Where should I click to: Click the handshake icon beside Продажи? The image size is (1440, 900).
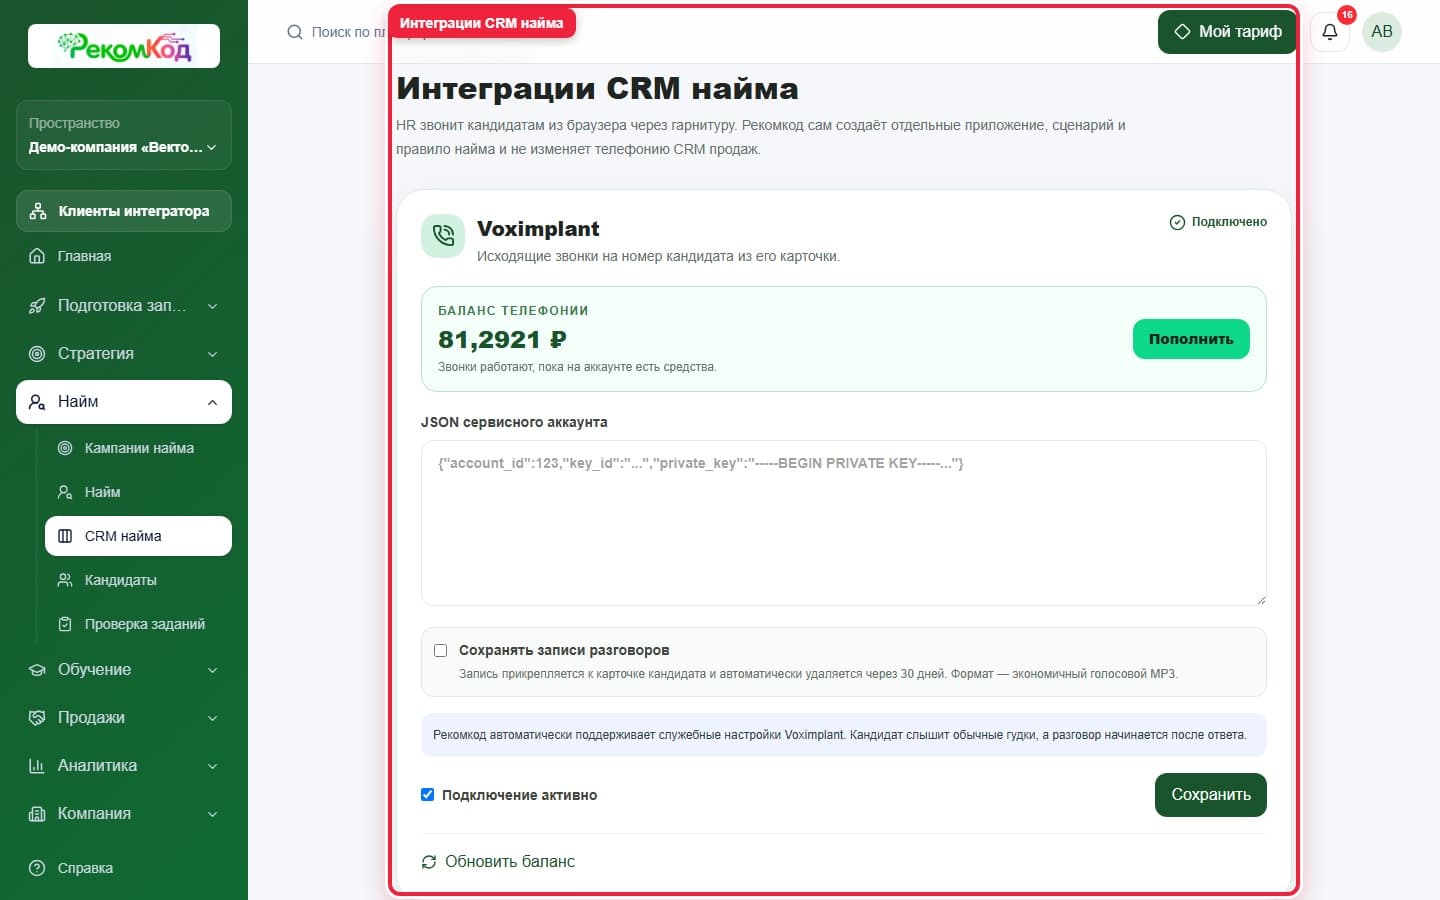click(37, 718)
